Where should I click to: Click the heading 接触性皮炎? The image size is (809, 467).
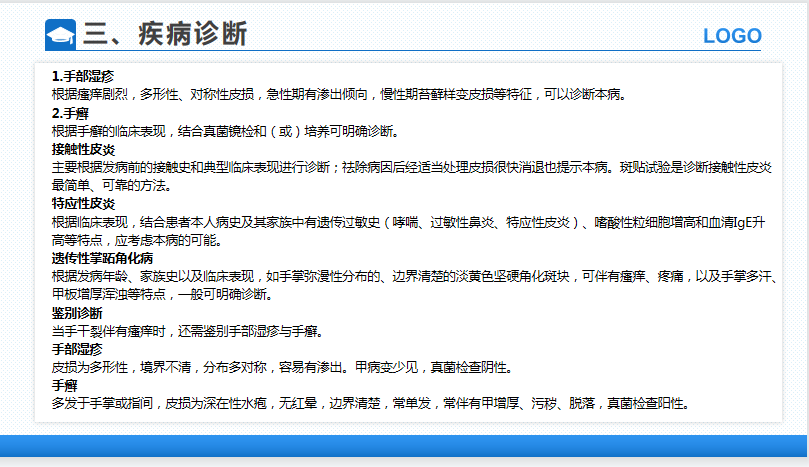click(83, 150)
